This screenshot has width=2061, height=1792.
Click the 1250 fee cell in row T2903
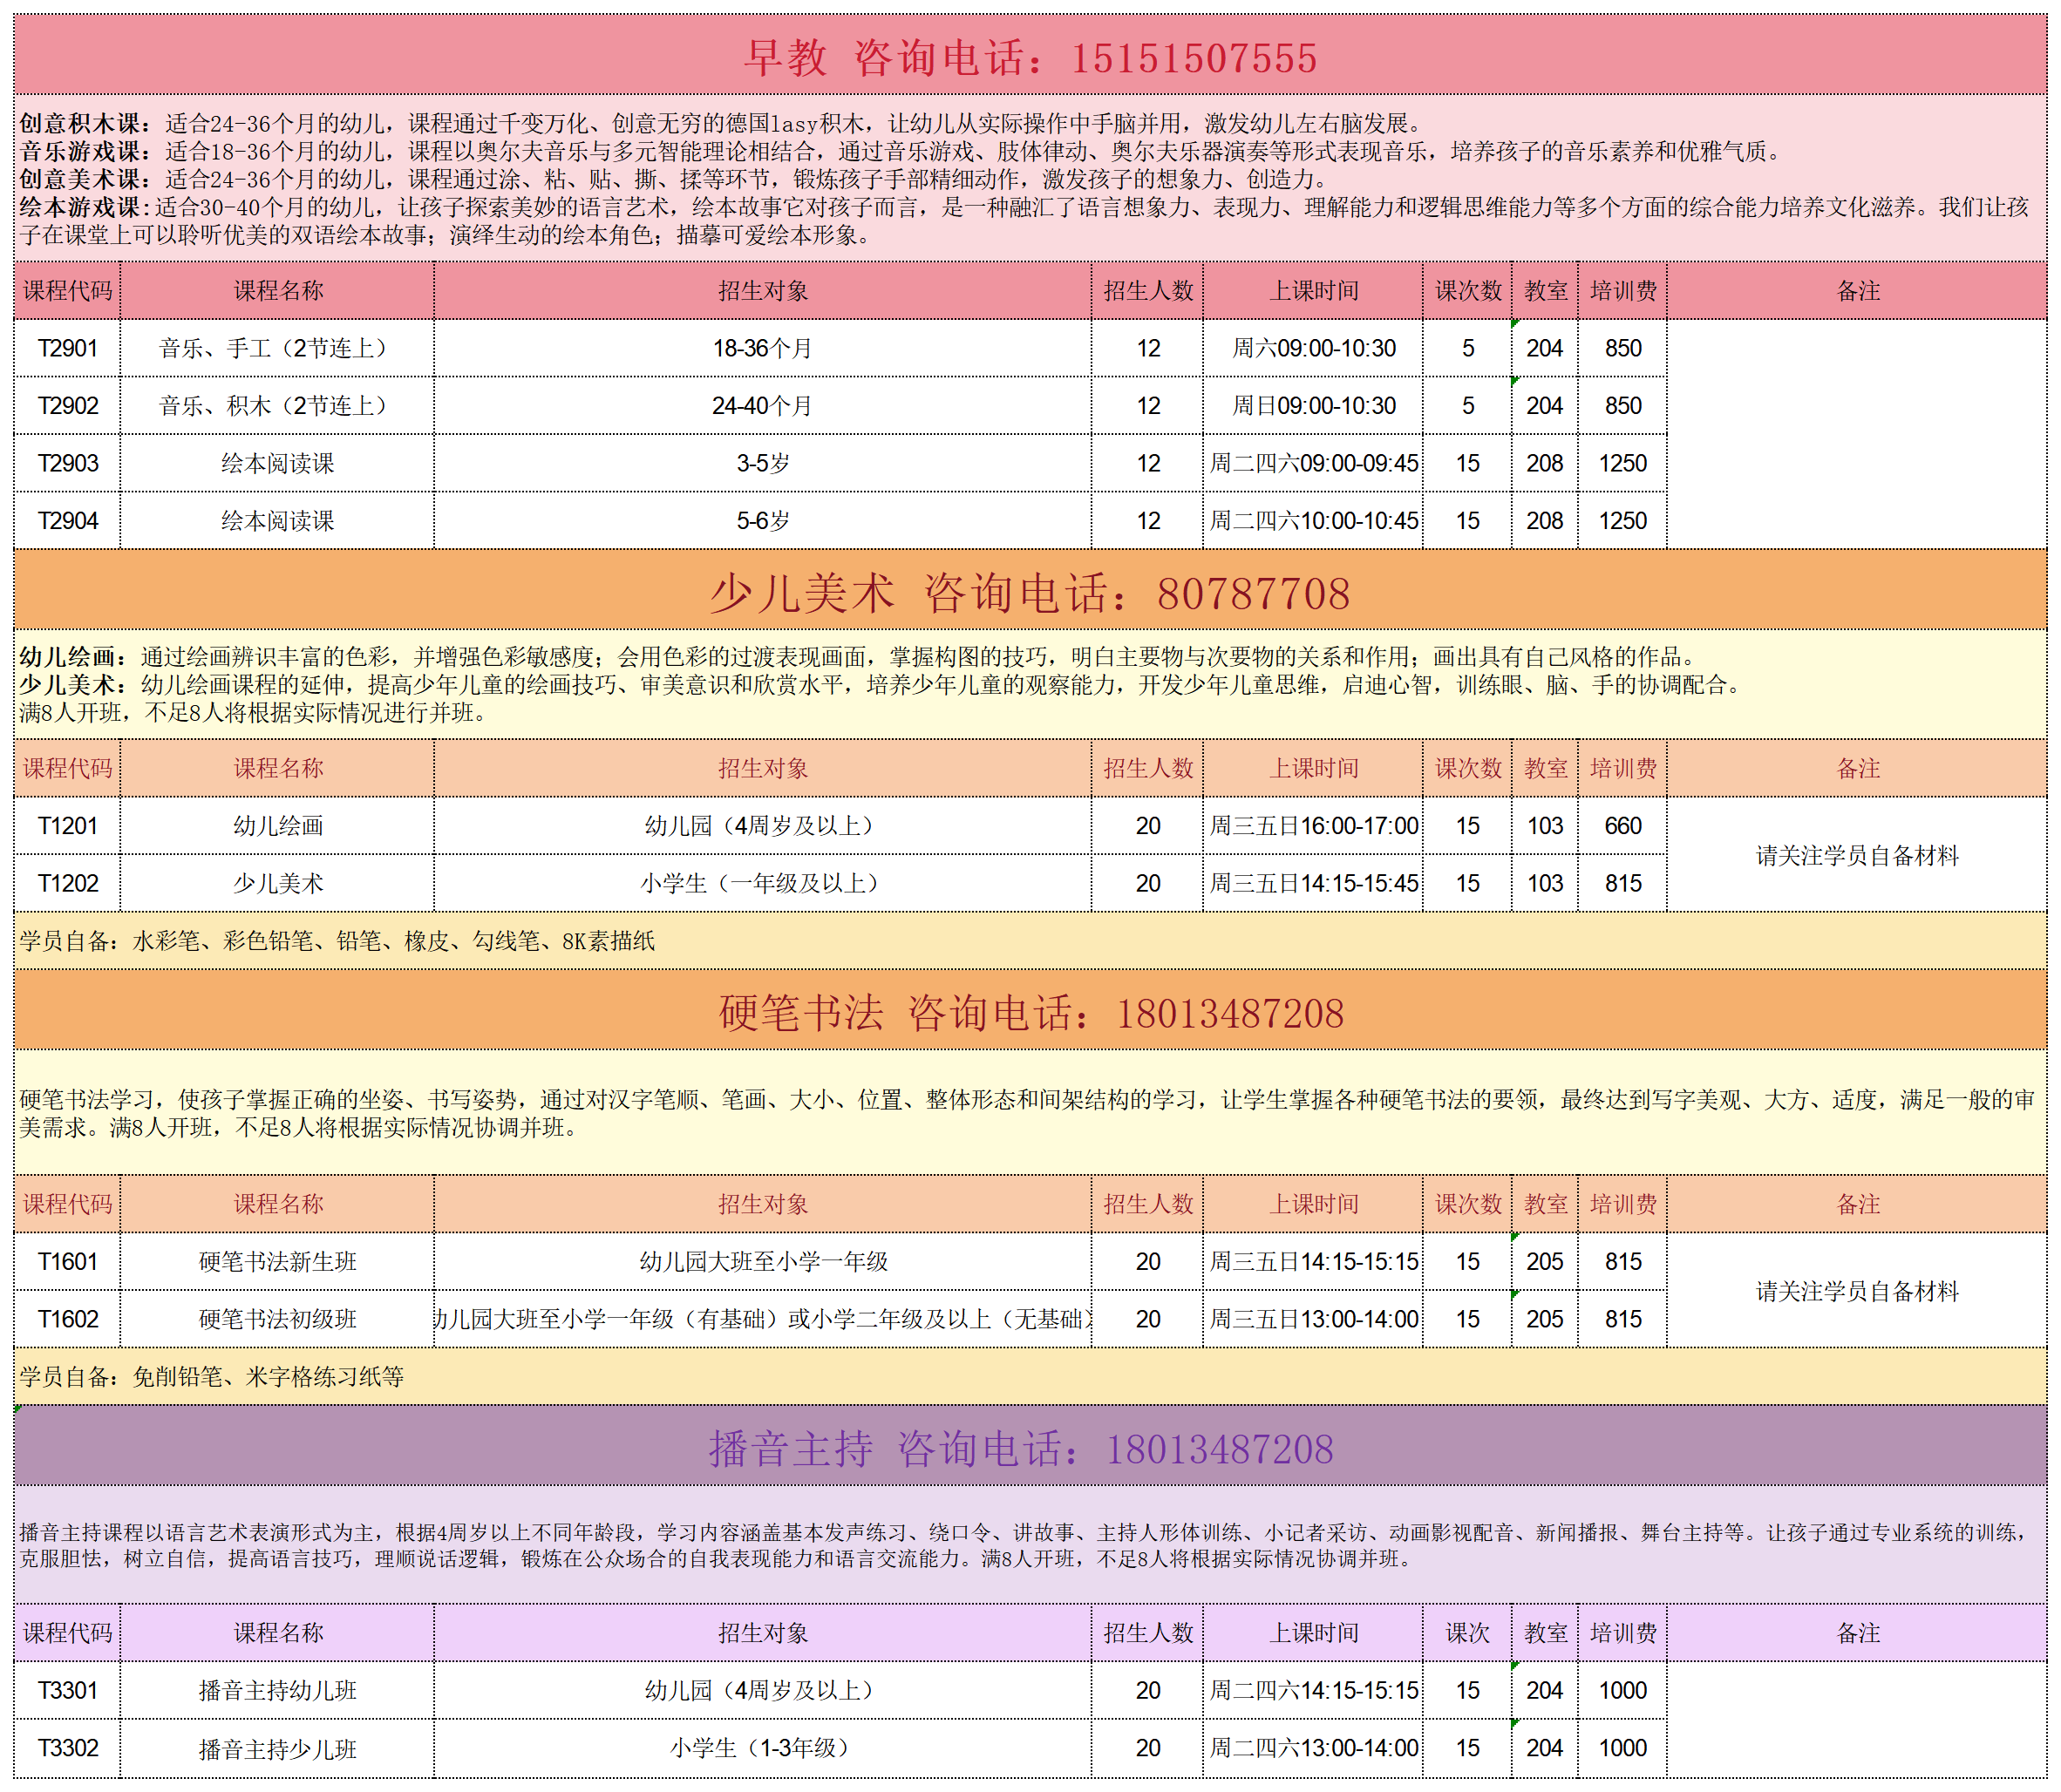click(x=1623, y=463)
